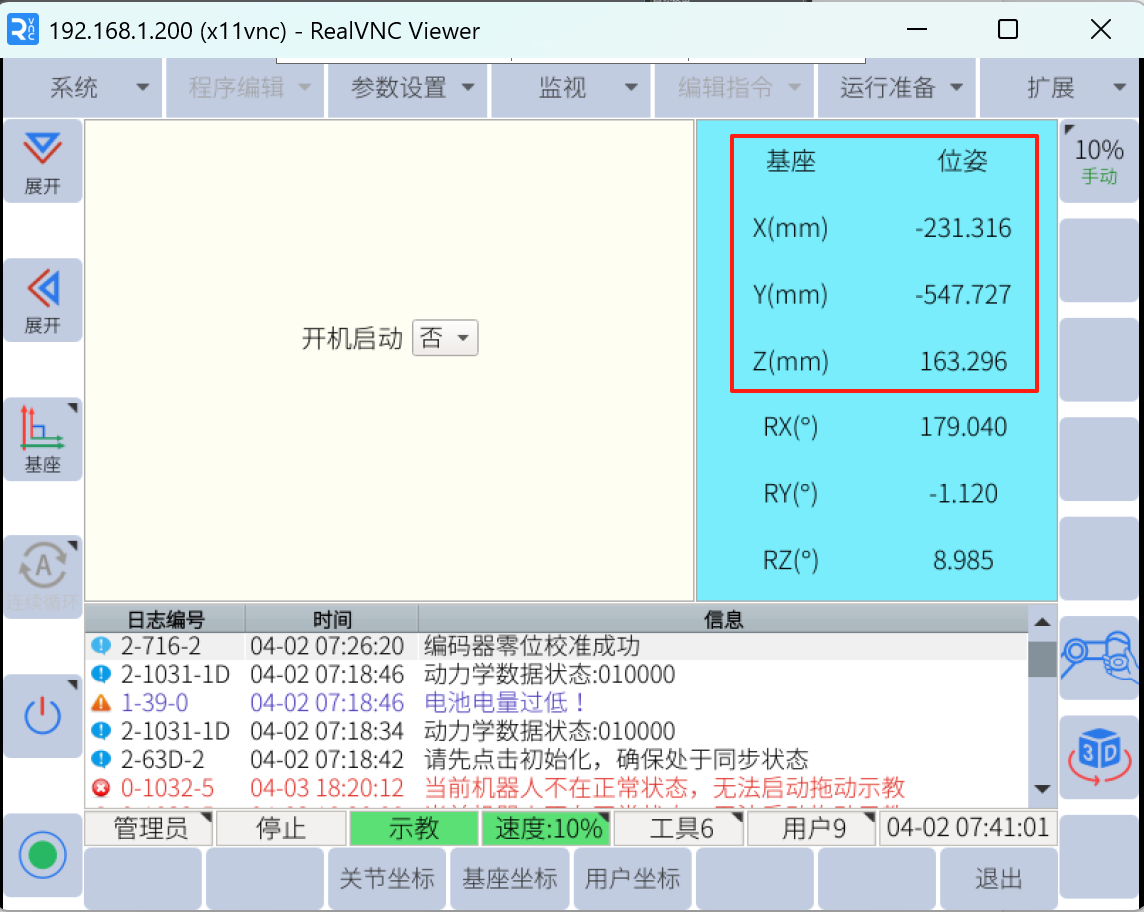Image resolution: width=1144 pixels, height=912 pixels.
Task: Click the left-pointing double-arrow 展开 icon
Action: [42, 300]
